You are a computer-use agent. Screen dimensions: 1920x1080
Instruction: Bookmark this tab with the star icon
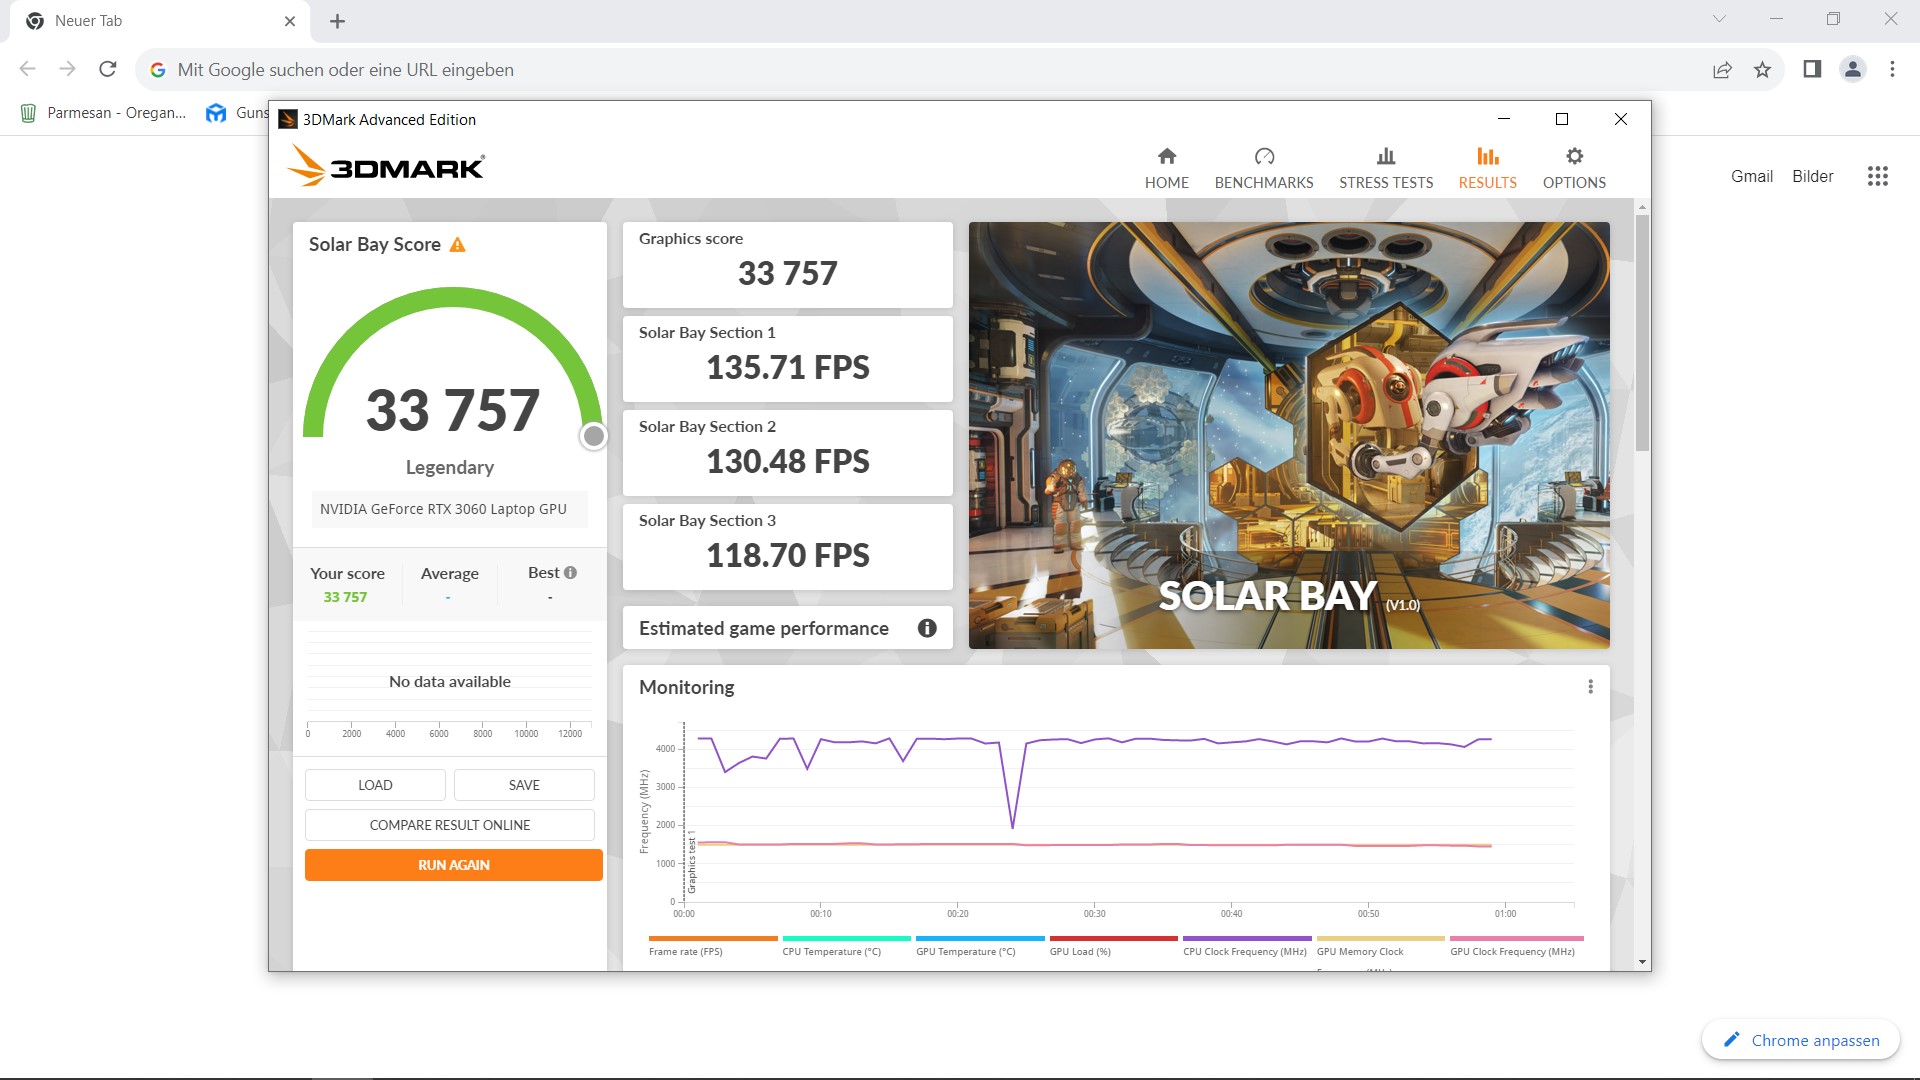click(1762, 69)
